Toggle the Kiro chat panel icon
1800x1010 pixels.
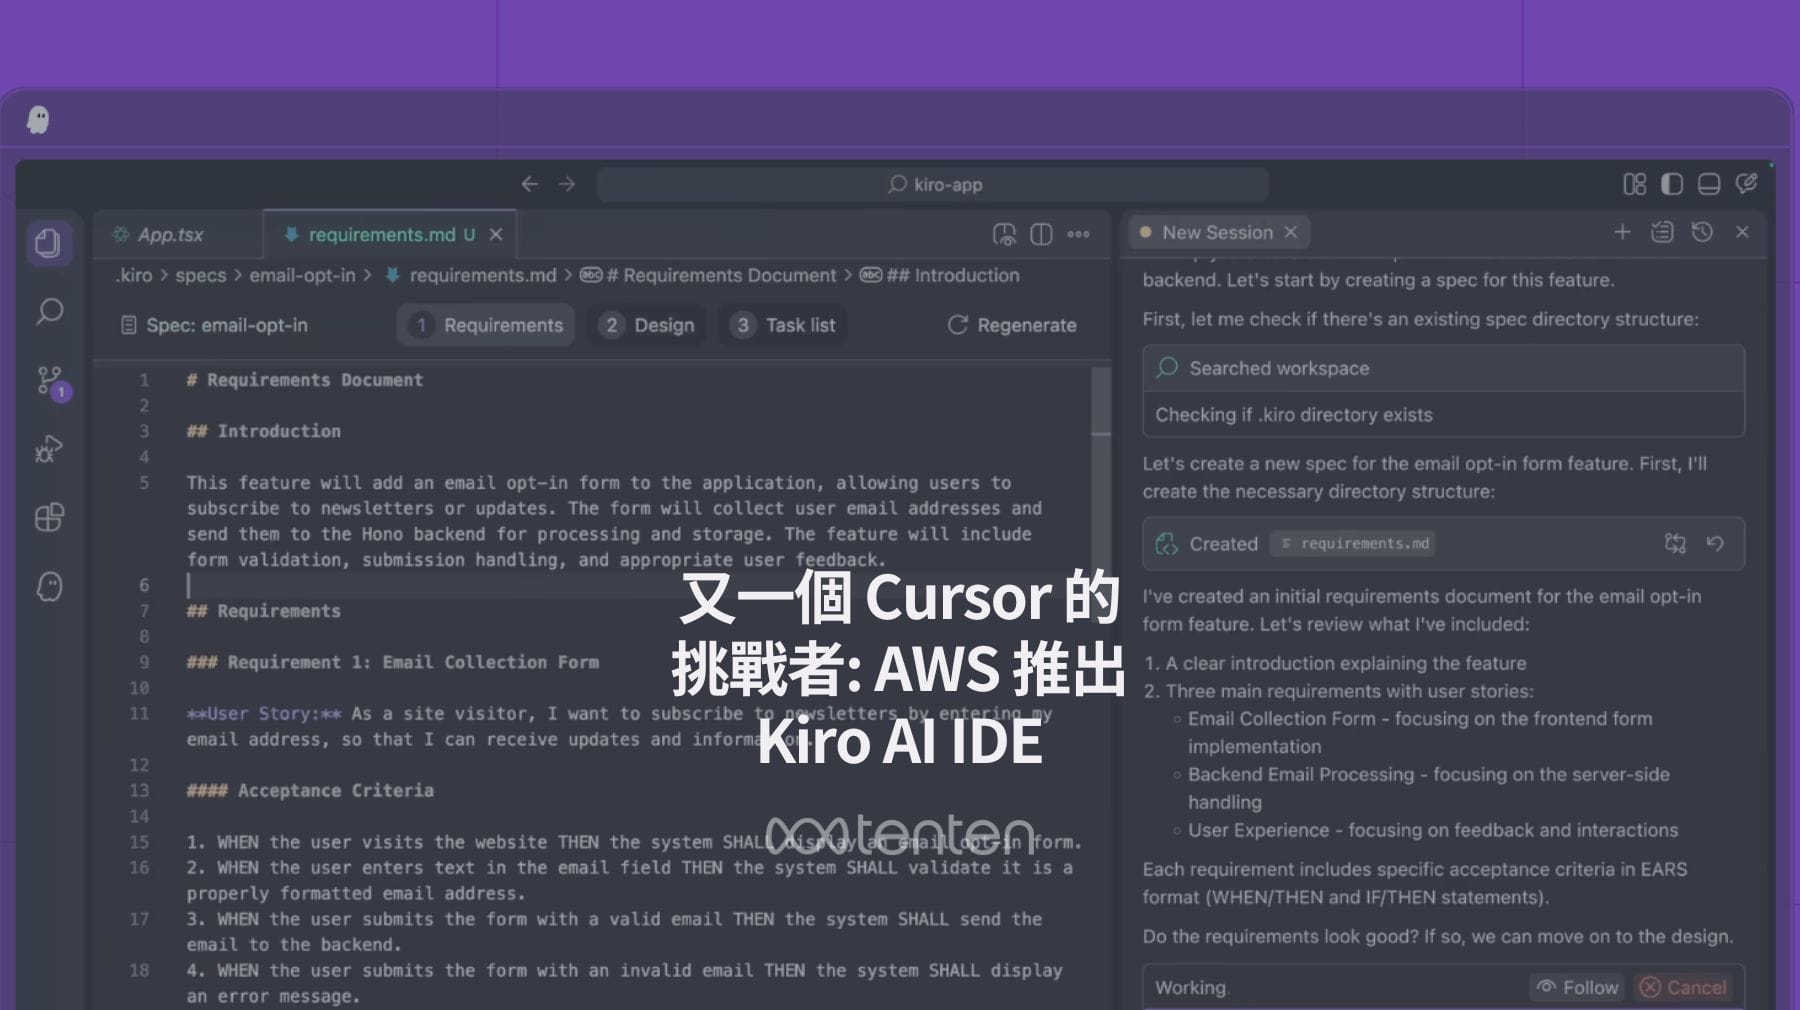click(1747, 183)
